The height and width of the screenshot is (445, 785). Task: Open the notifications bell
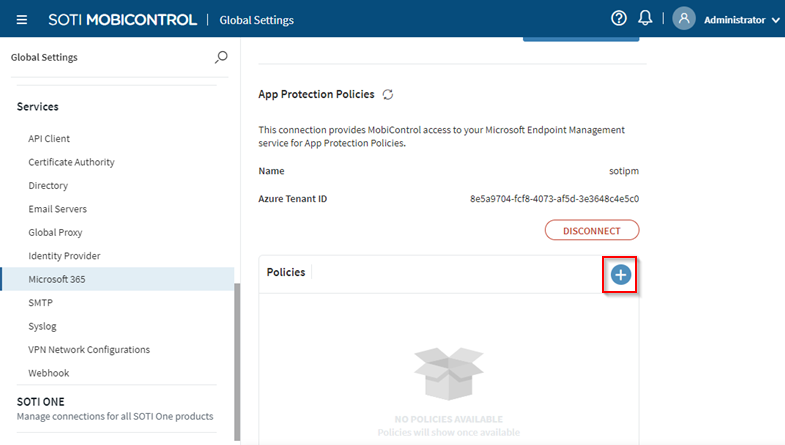(645, 19)
